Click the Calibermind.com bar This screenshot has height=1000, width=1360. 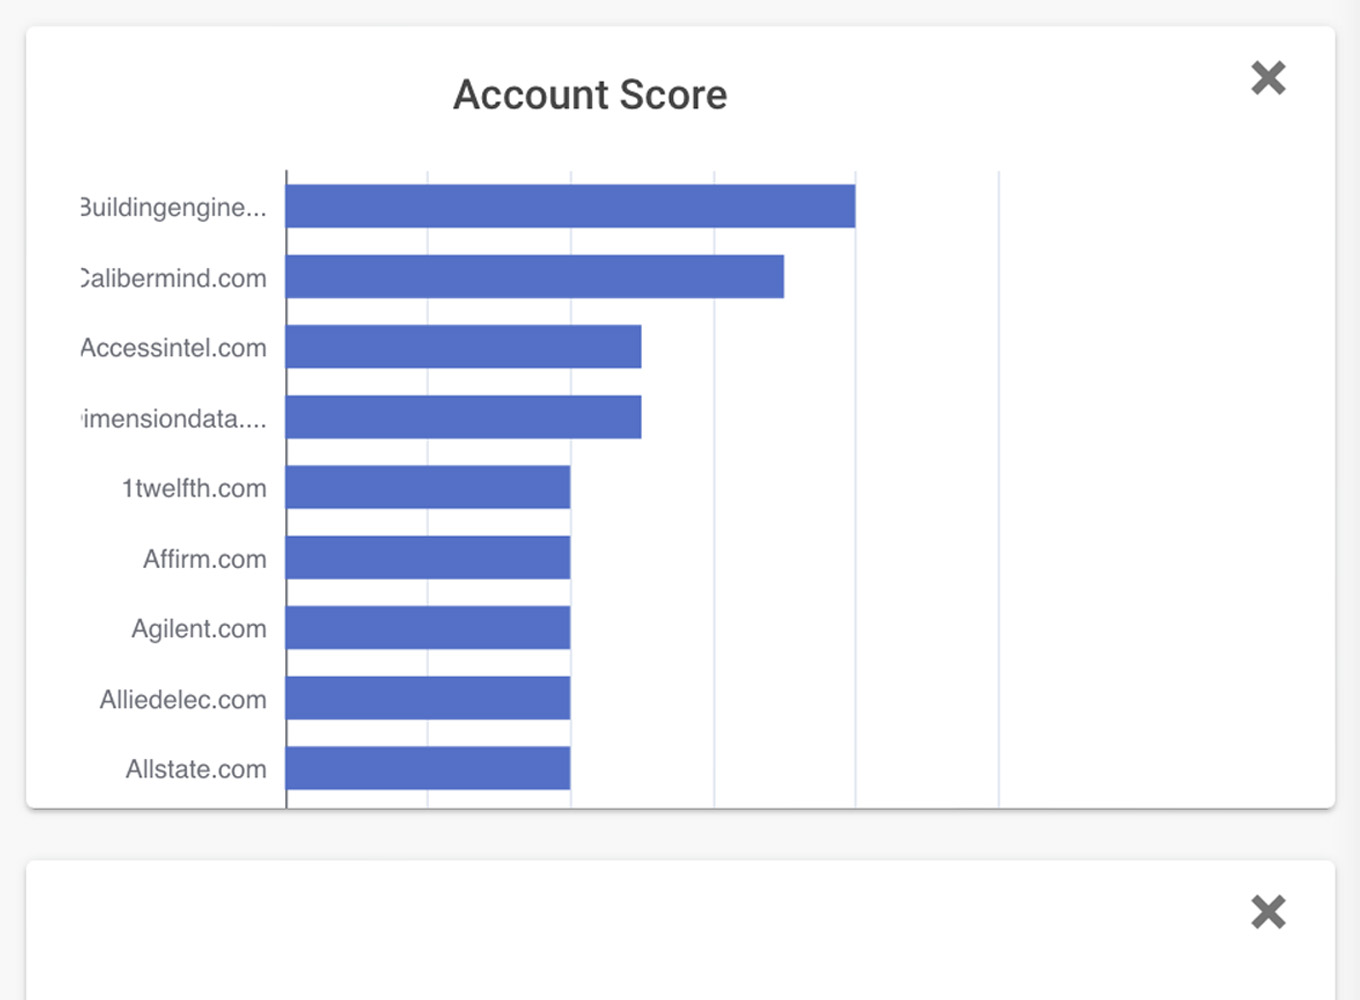pos(535,276)
